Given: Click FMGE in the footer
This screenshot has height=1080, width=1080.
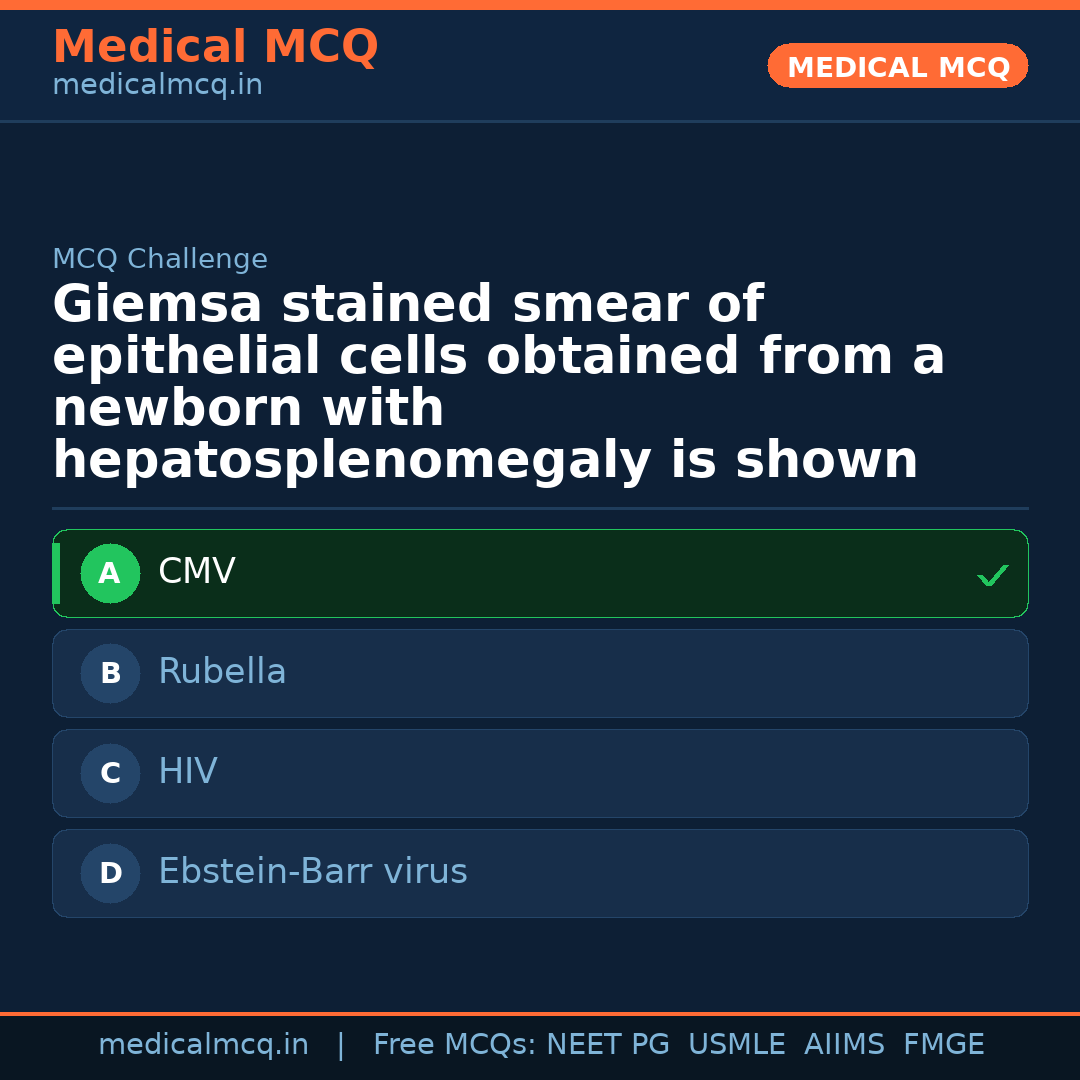Looking at the screenshot, I should (x=943, y=1045).
